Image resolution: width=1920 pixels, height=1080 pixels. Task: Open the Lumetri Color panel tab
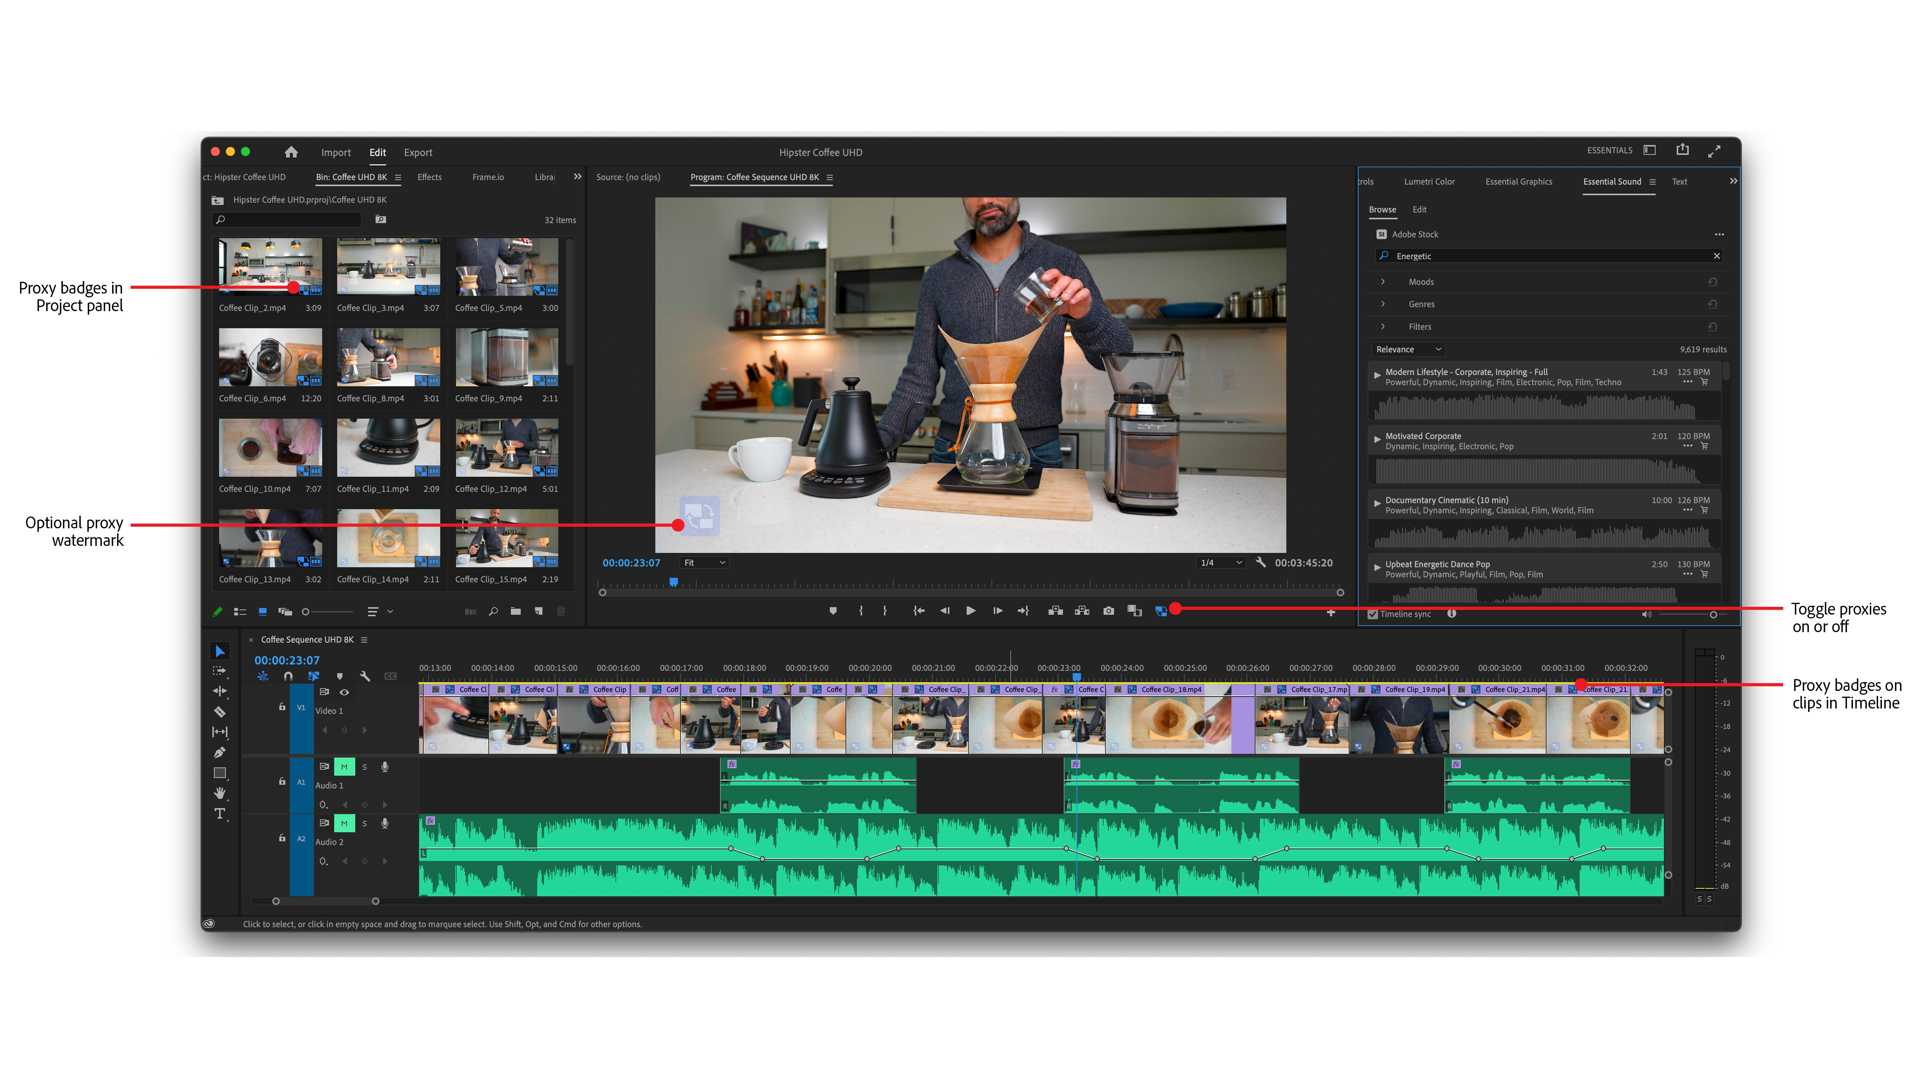[x=1429, y=182]
